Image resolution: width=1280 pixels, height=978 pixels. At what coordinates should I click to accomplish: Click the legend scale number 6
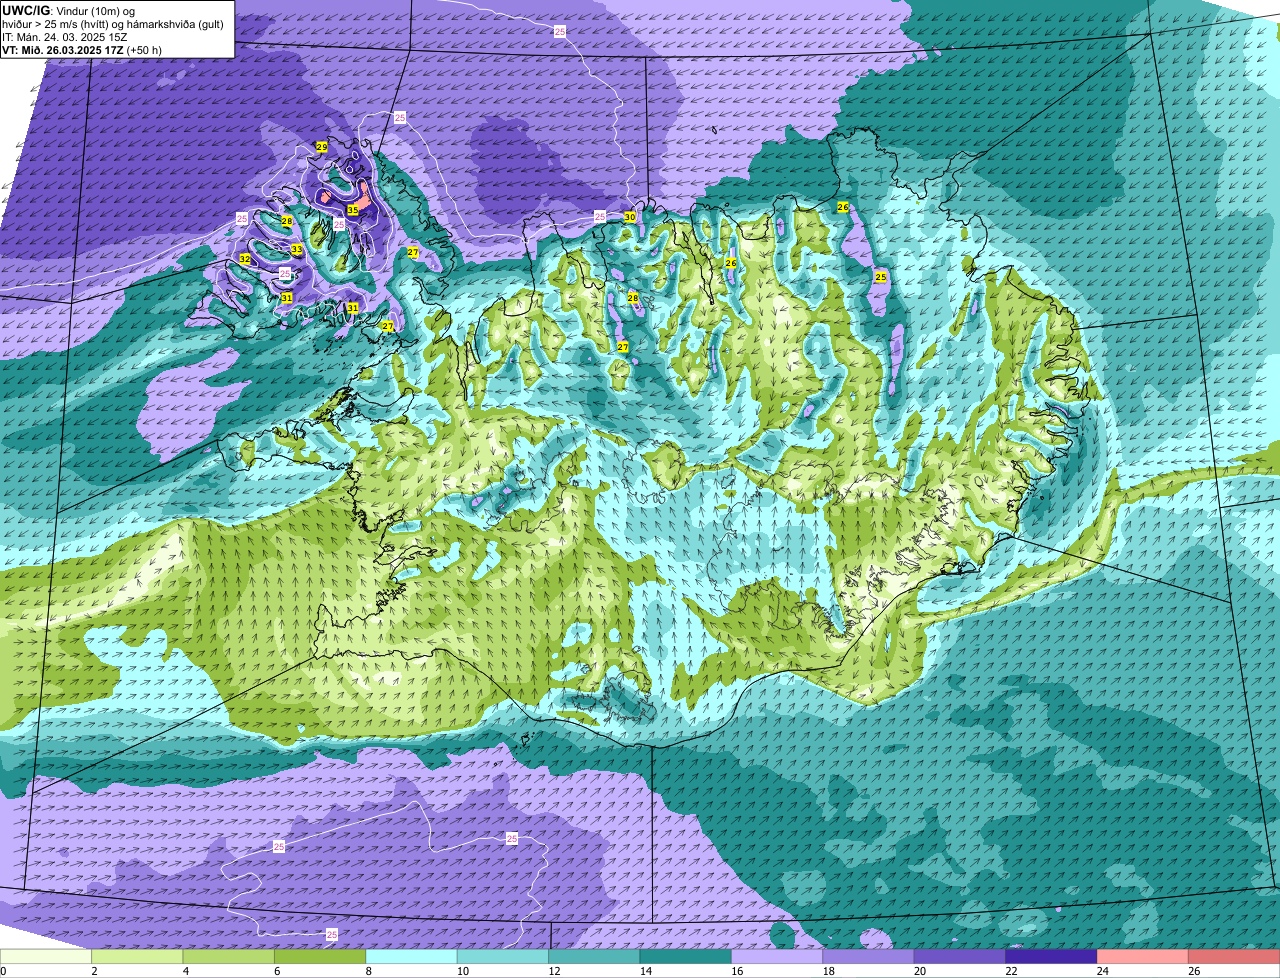pos(277,971)
